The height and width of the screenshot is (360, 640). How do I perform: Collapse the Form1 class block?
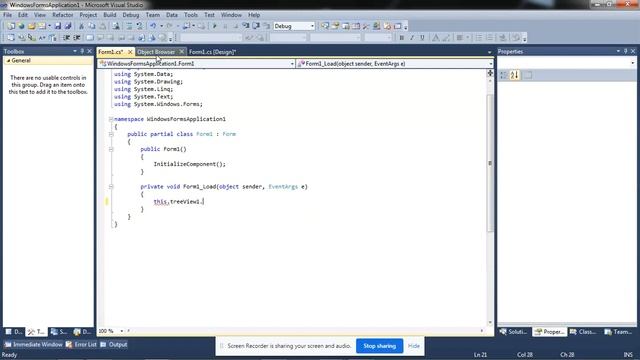pyautogui.click(x=111, y=134)
